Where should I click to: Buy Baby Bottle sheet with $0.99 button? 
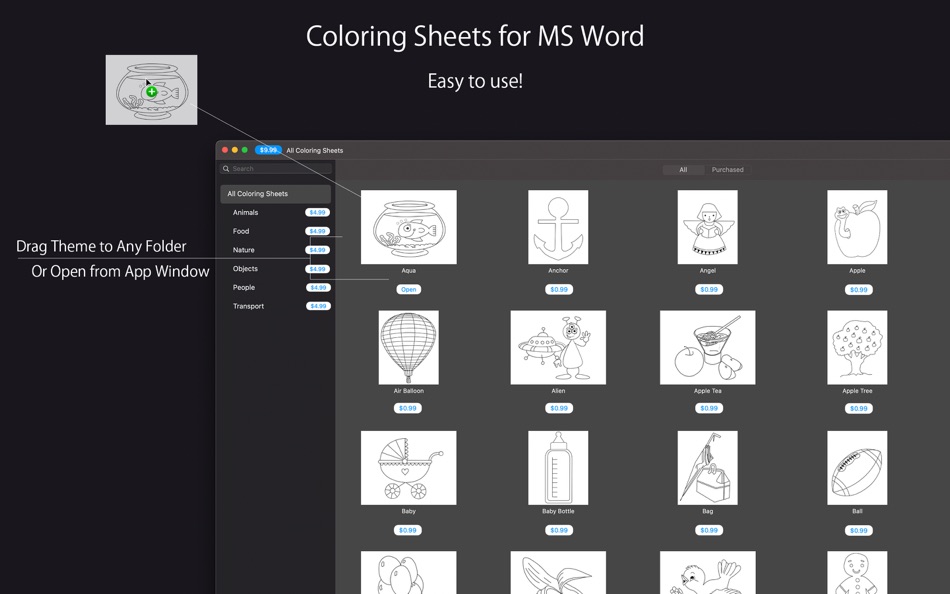coord(558,530)
